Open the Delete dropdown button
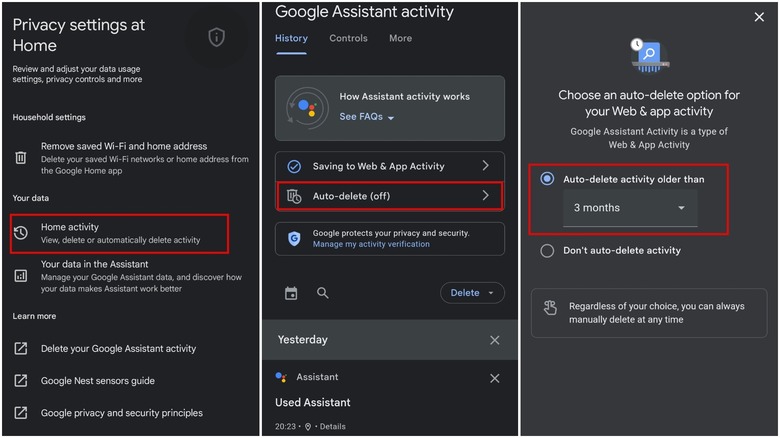780x438 pixels. click(x=472, y=293)
